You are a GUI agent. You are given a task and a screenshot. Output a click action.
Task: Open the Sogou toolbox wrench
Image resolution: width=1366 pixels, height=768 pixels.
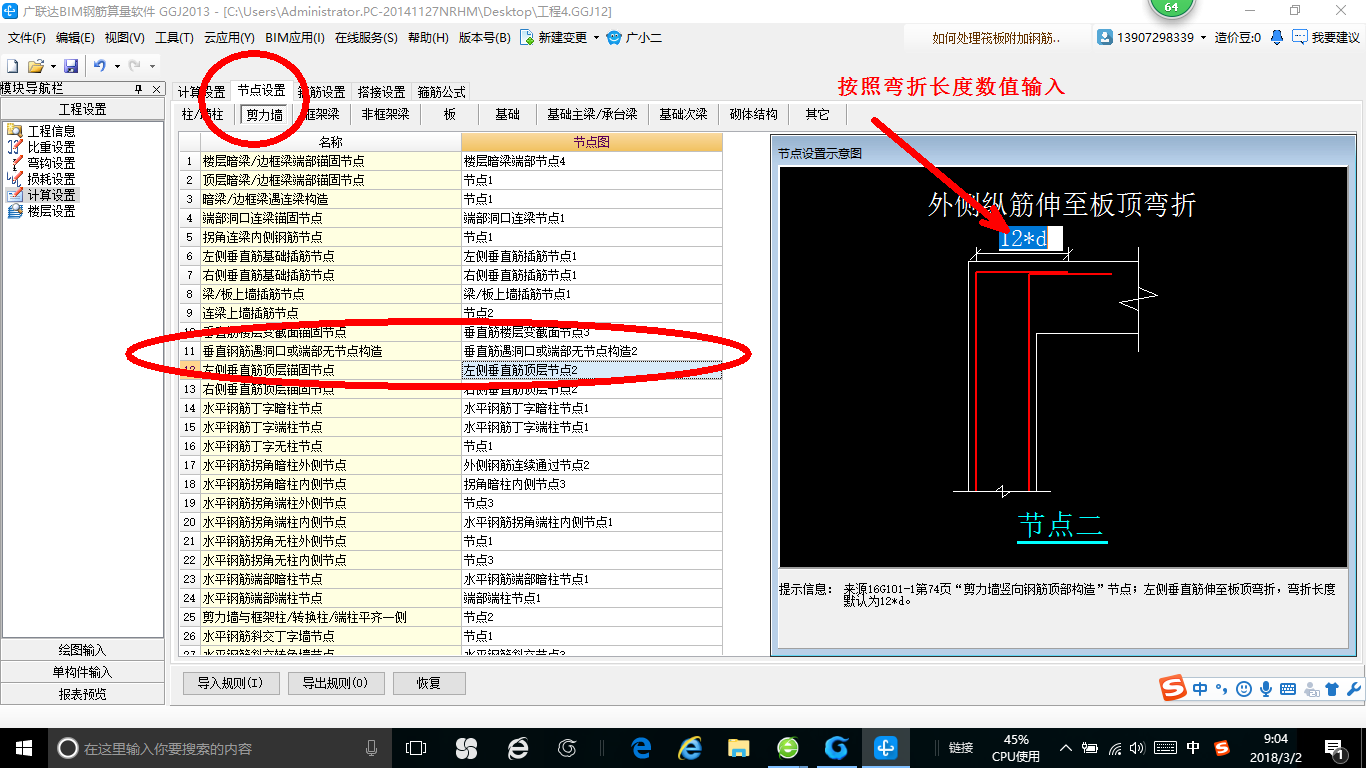[x=1353, y=689]
